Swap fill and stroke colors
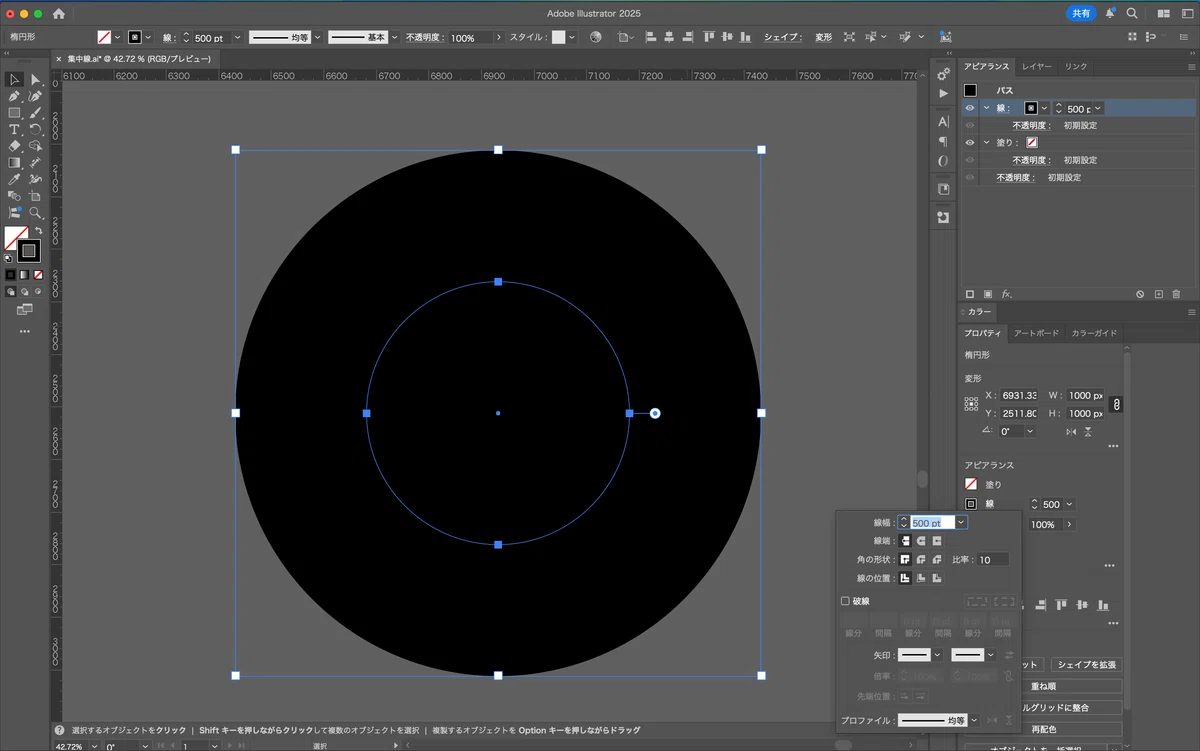 (x=37, y=231)
